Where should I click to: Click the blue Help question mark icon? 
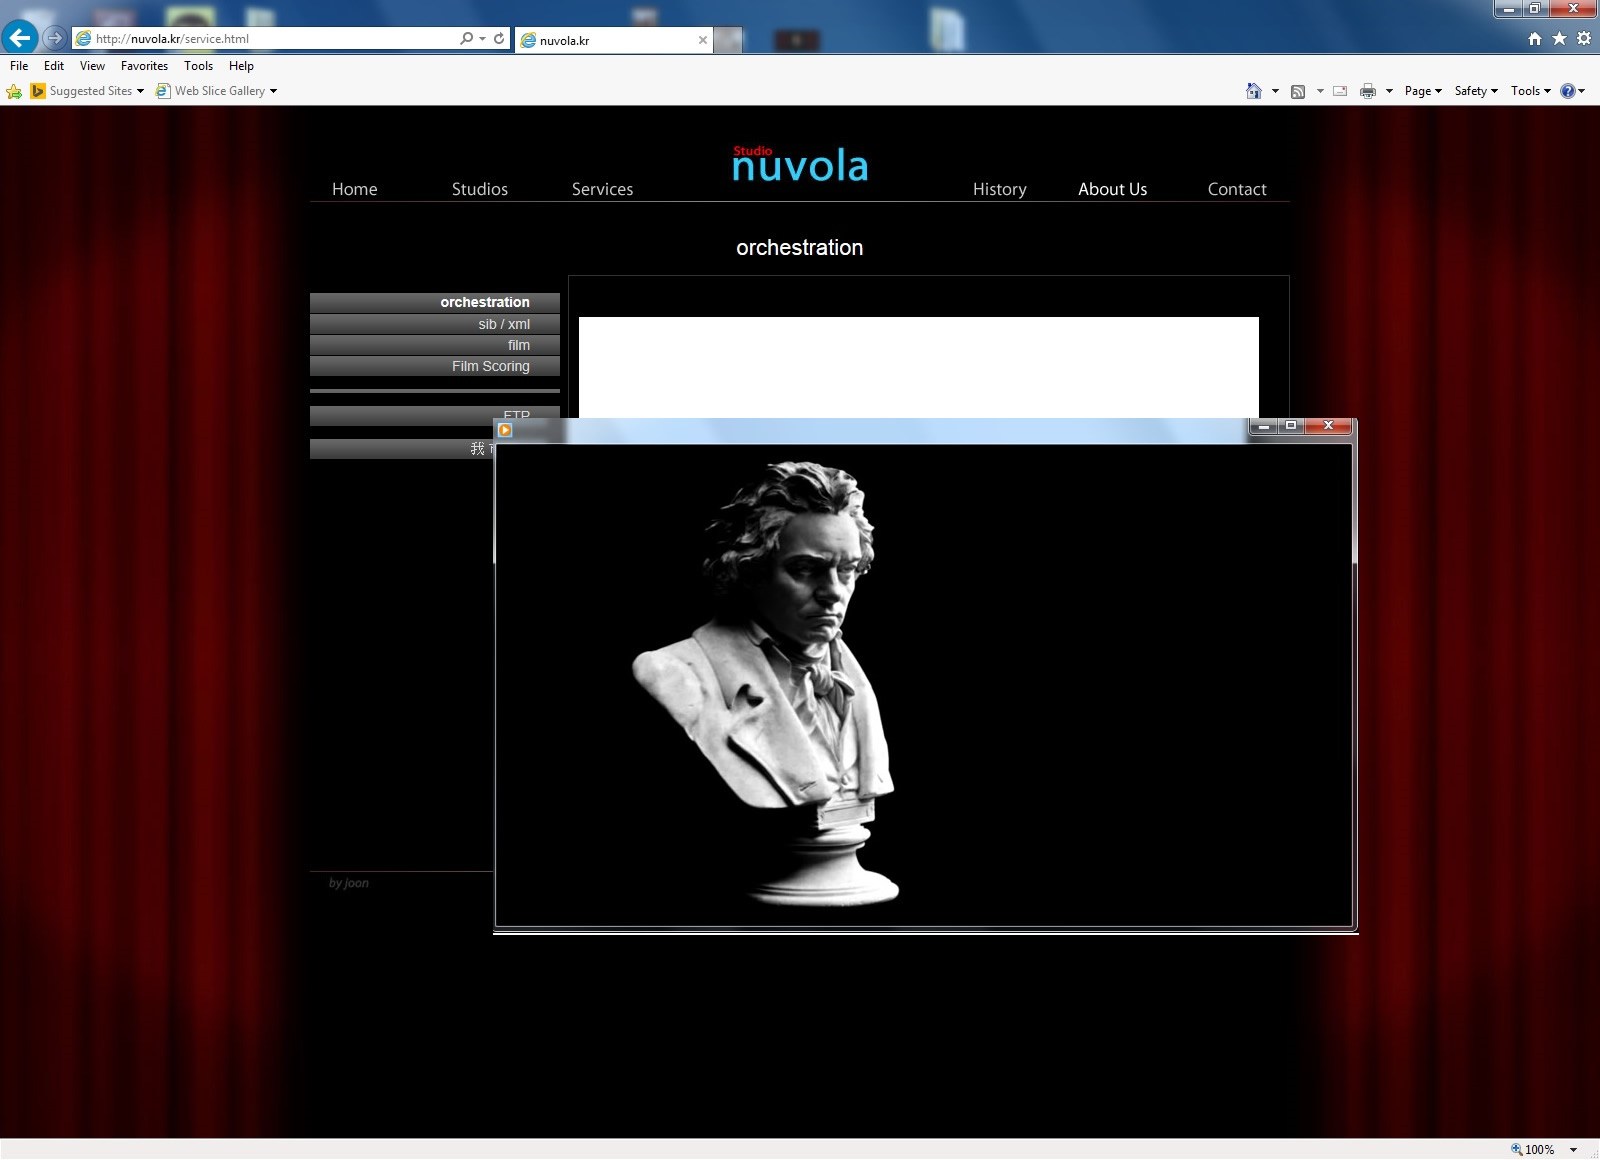1568,91
